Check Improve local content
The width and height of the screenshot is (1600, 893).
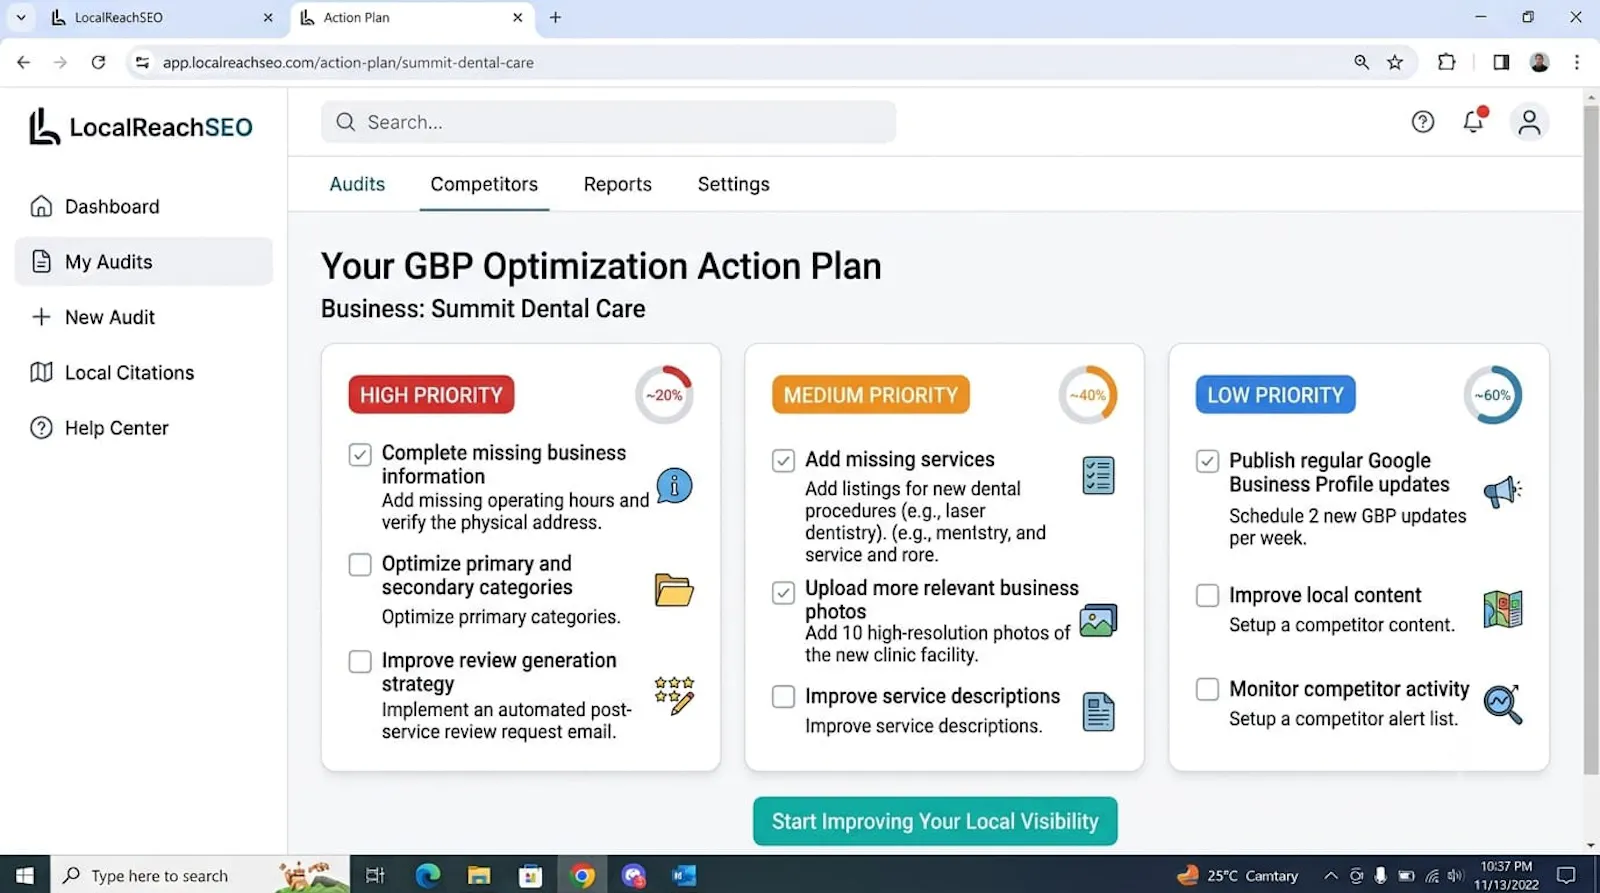[1208, 596]
